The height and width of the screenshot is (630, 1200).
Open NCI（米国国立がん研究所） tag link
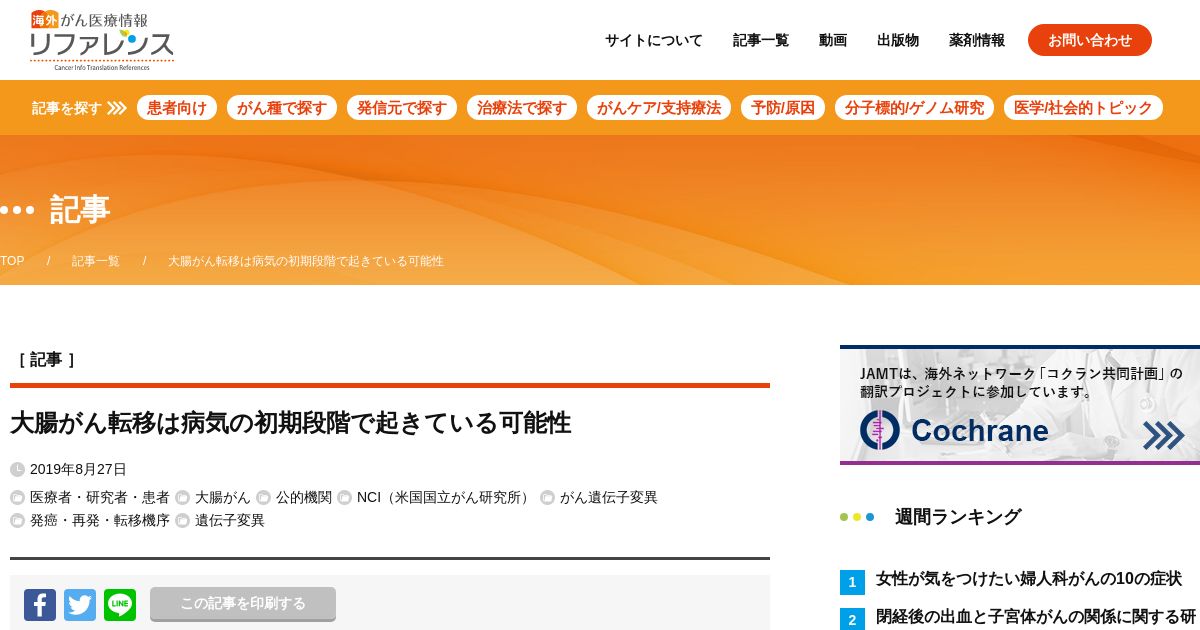[x=446, y=497]
